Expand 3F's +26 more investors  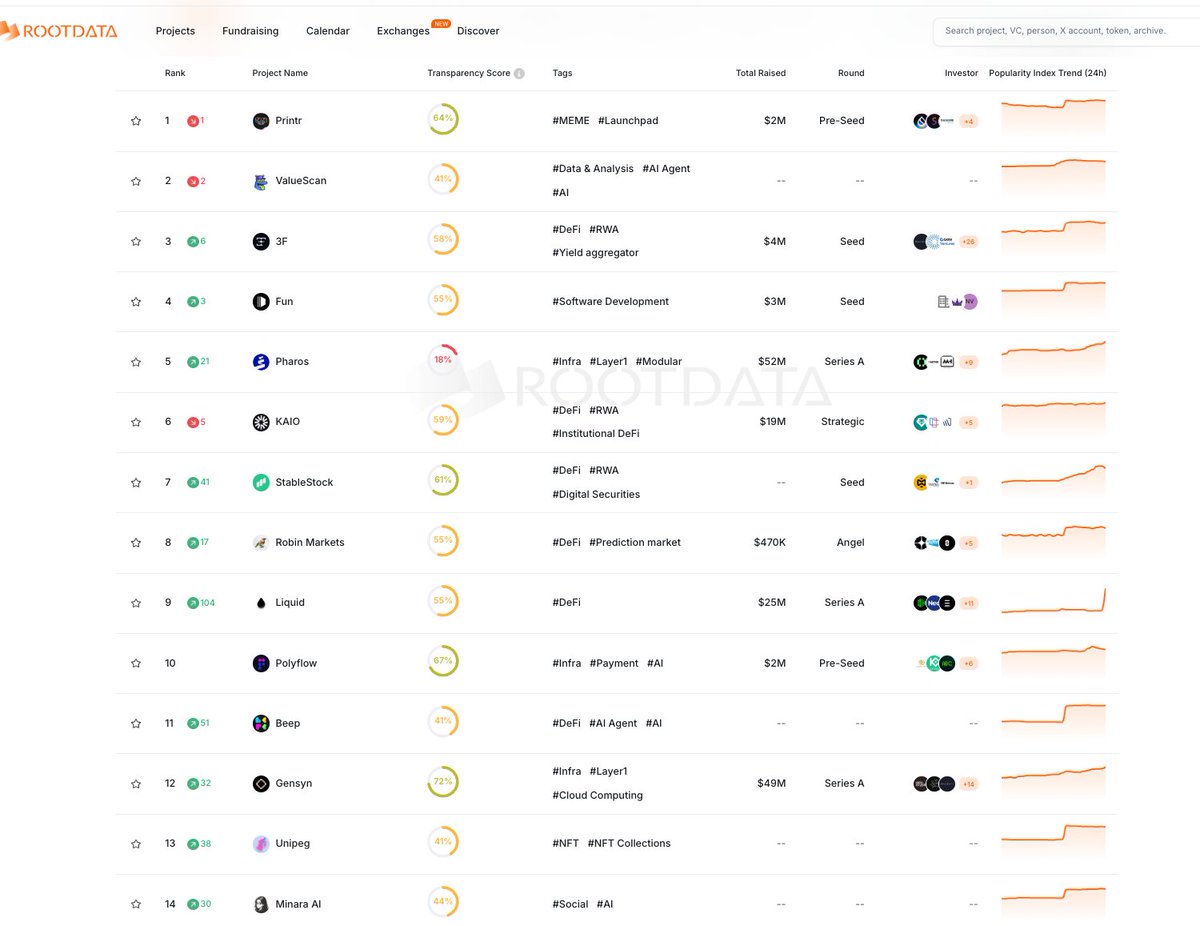pyautogui.click(x=968, y=241)
